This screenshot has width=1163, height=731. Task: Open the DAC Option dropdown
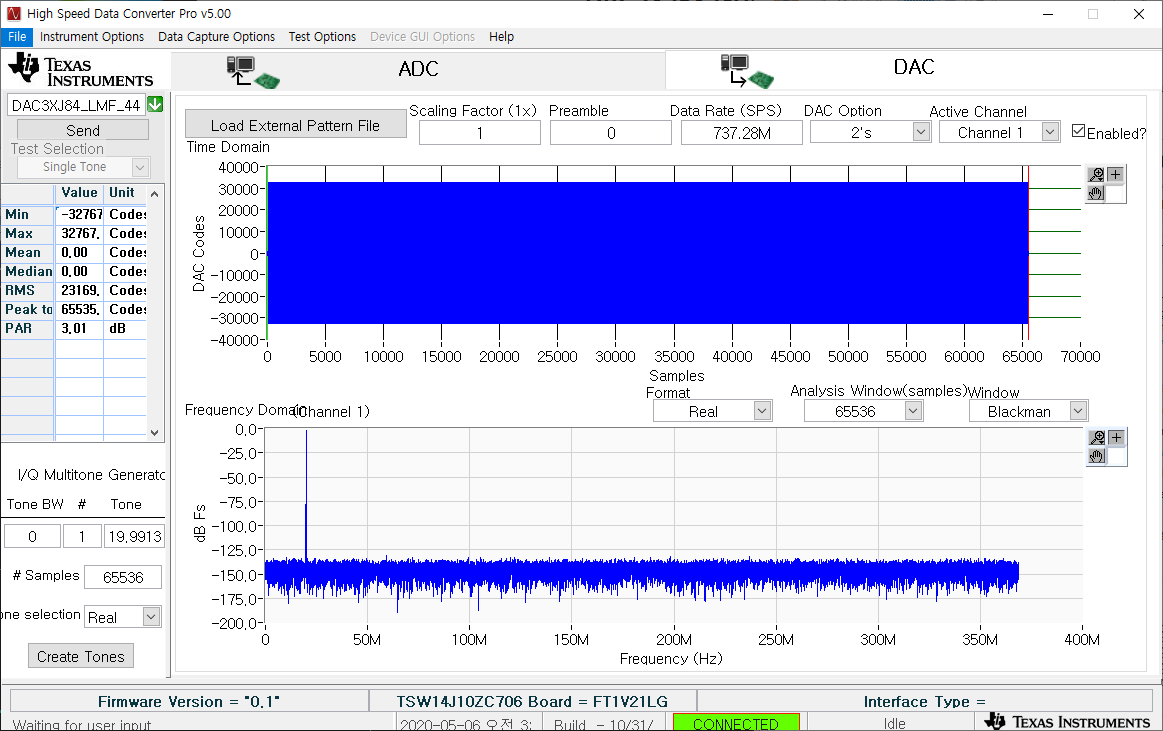920,133
